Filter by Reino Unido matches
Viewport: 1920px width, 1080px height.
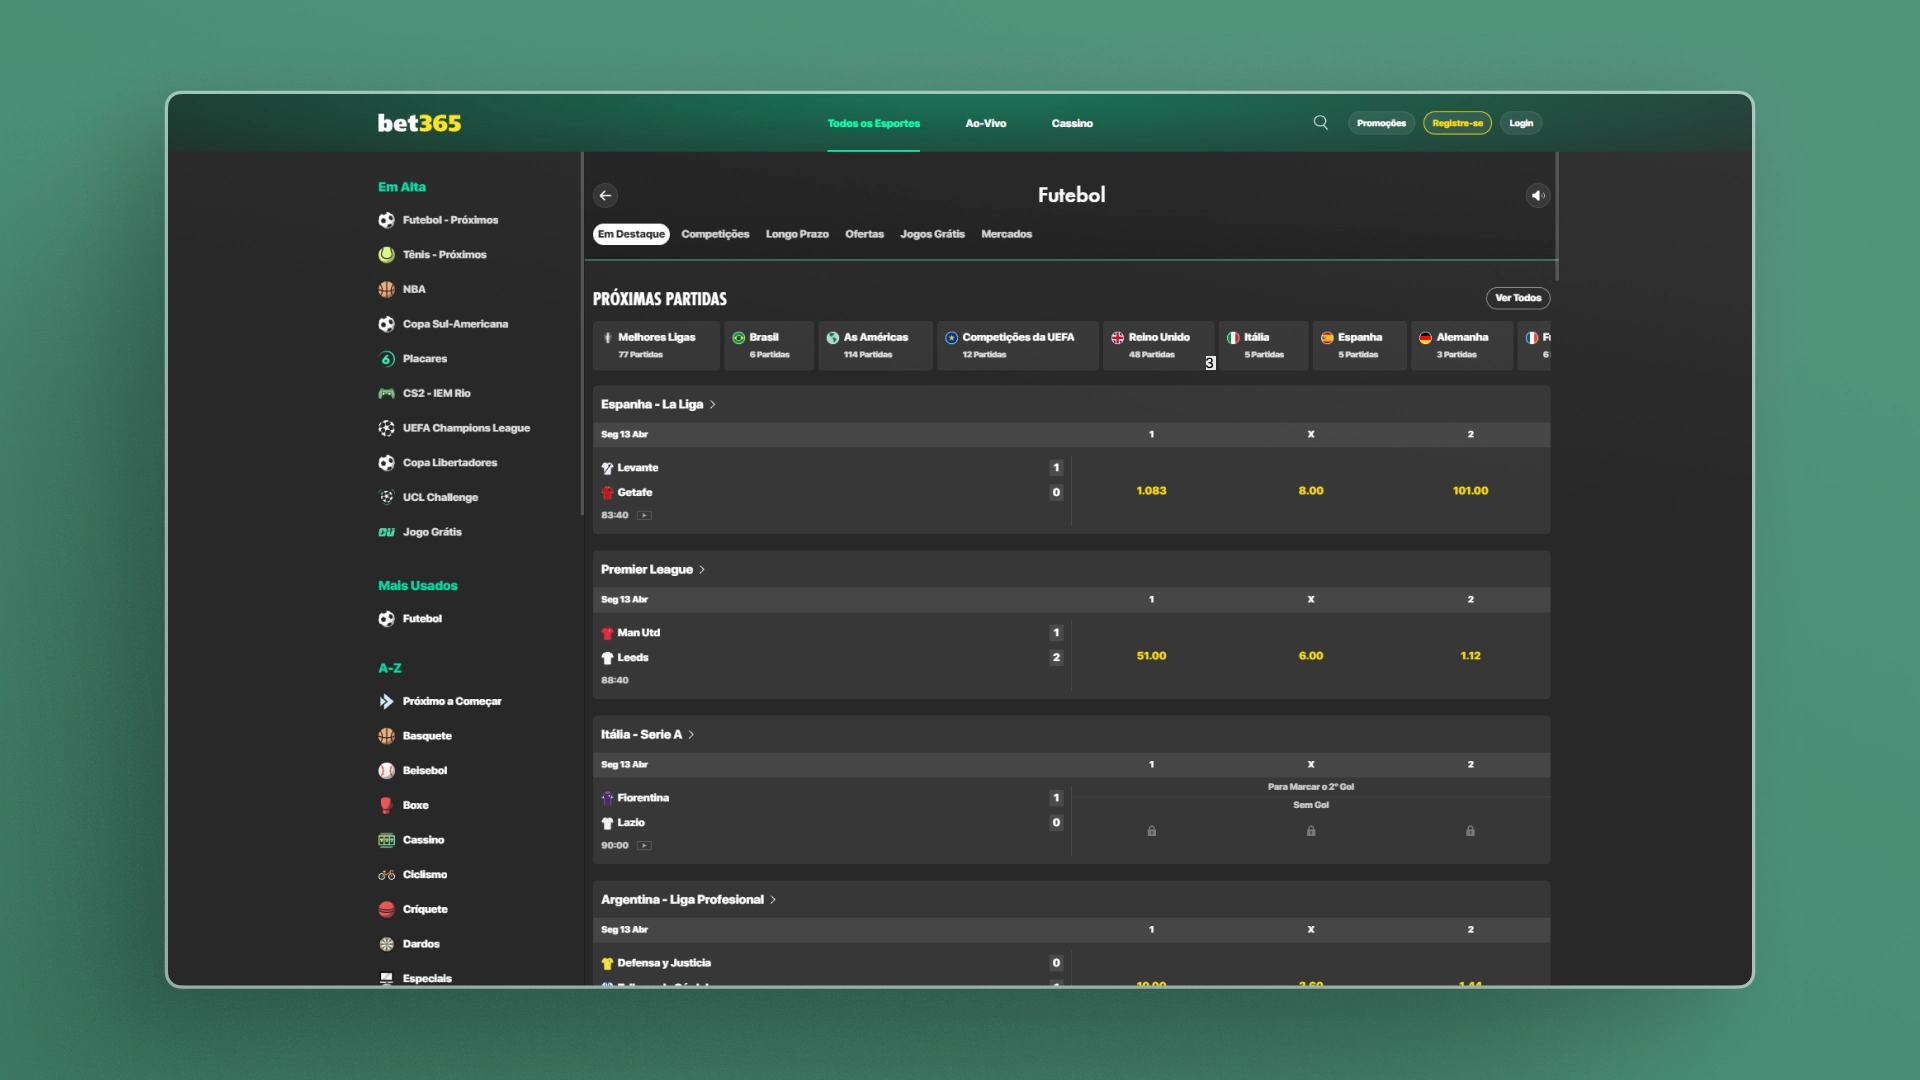point(1158,346)
